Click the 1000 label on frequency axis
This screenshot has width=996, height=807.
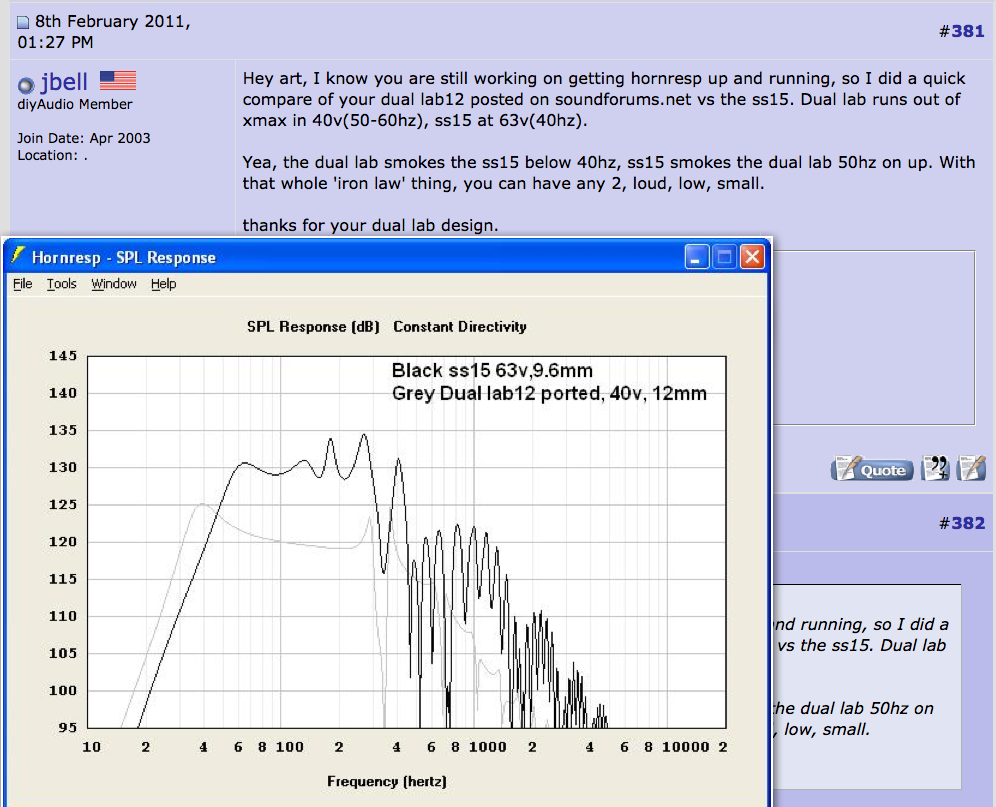488,747
